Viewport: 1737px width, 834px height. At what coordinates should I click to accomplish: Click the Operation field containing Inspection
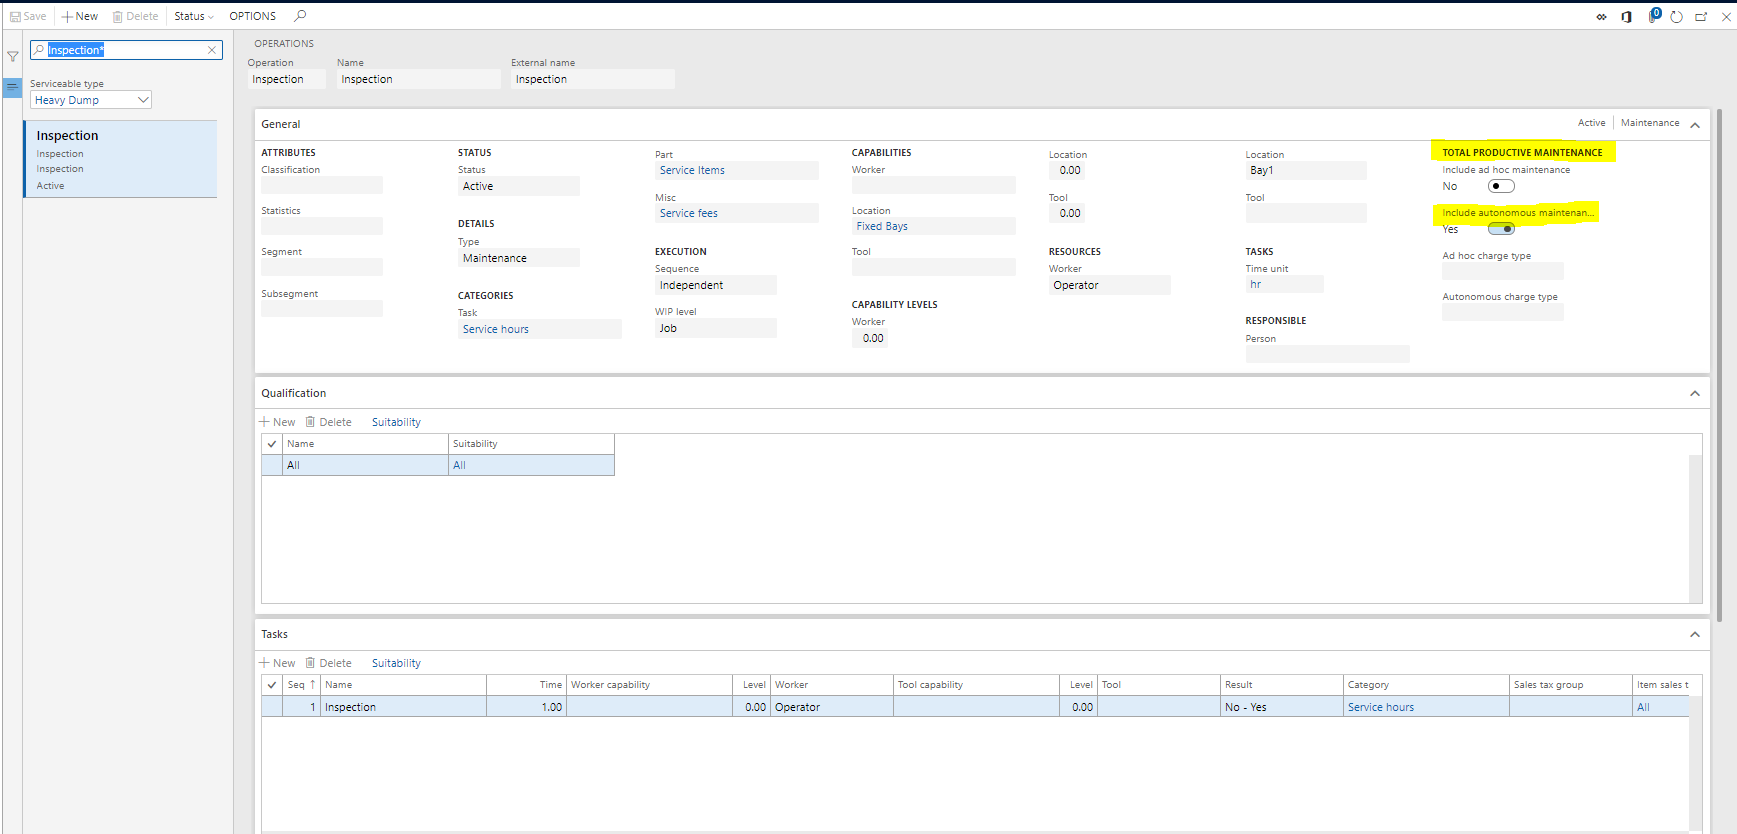click(x=287, y=79)
